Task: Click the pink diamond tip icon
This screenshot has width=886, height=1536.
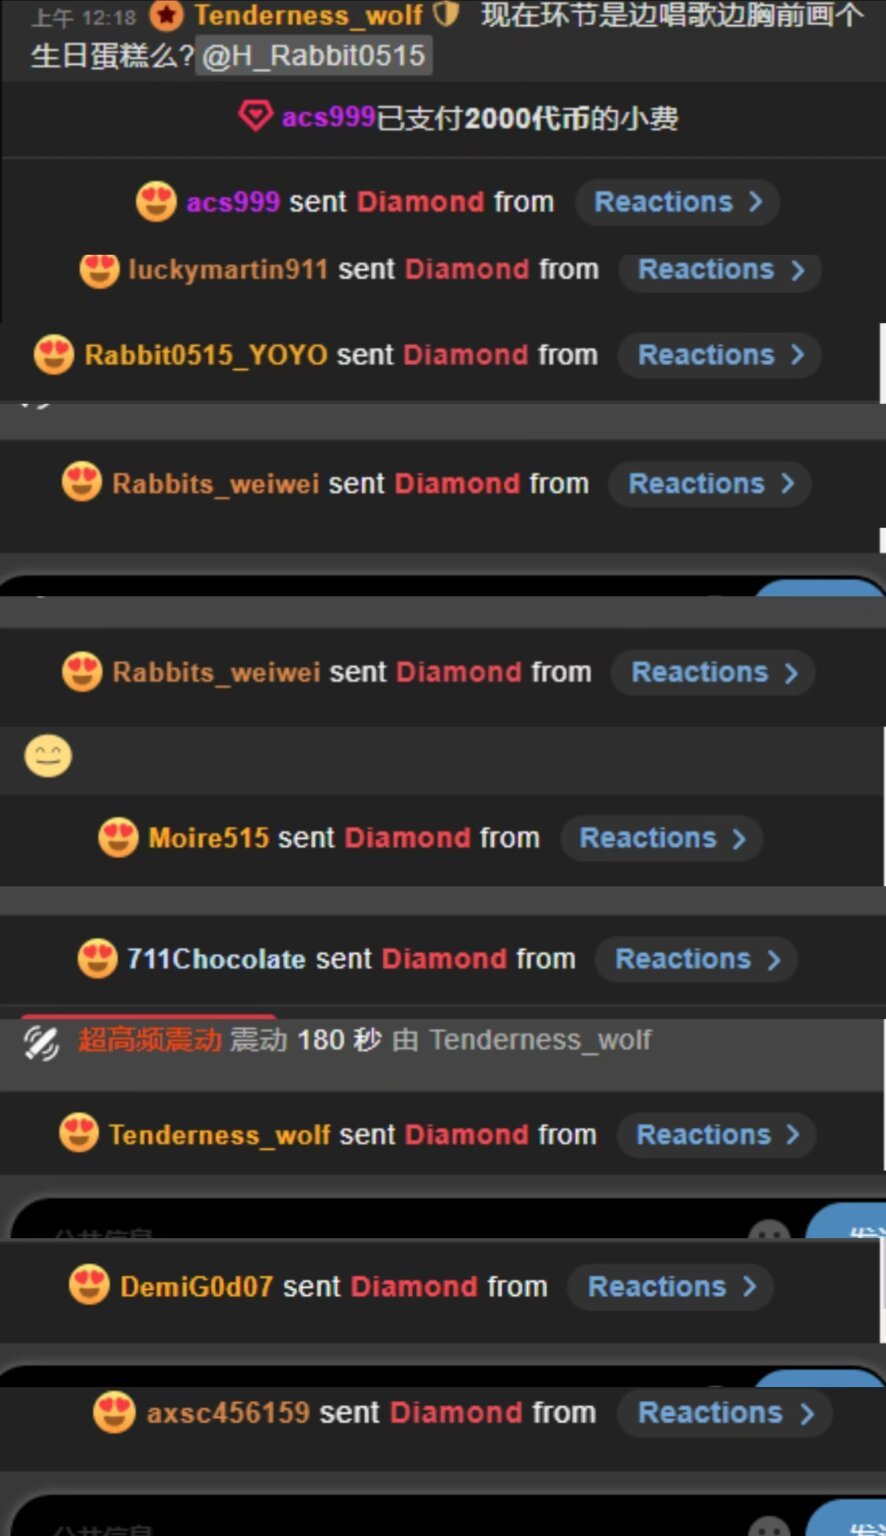Action: pyautogui.click(x=255, y=117)
